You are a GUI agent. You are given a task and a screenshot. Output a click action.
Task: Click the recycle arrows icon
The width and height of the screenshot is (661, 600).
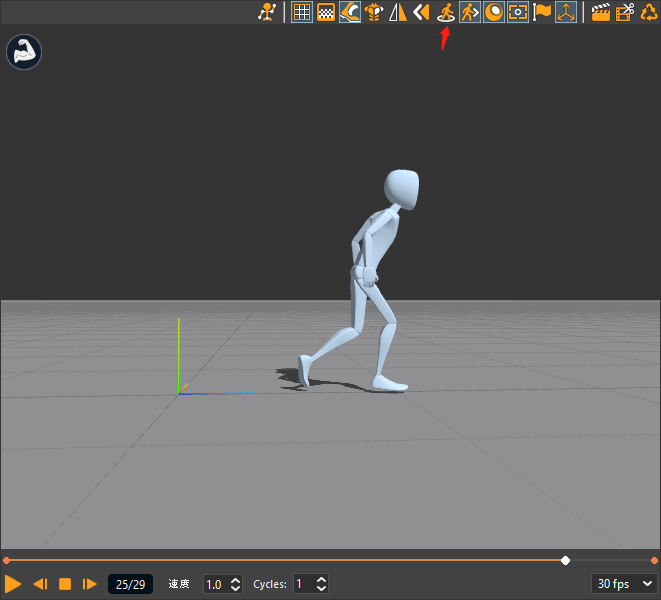[x=649, y=12]
